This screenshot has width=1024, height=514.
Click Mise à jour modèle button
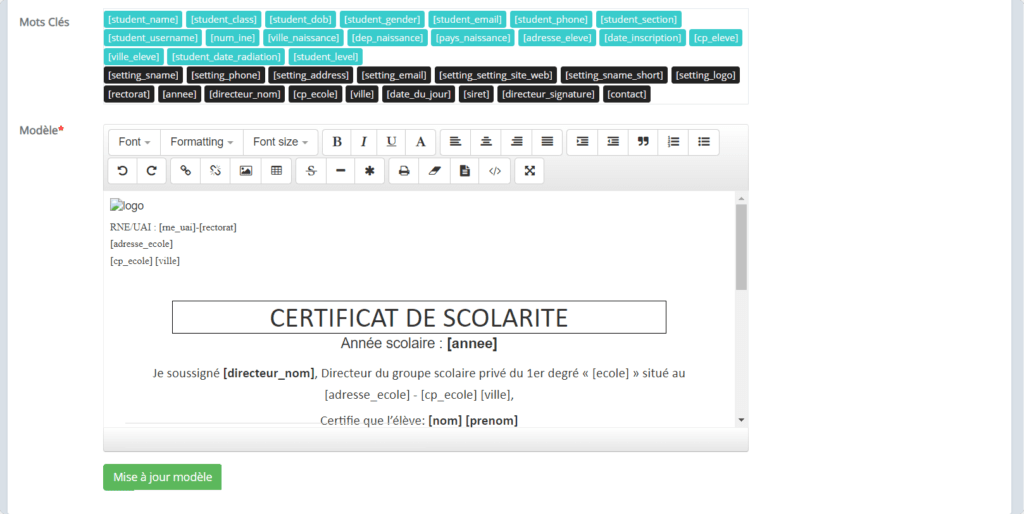pos(162,477)
